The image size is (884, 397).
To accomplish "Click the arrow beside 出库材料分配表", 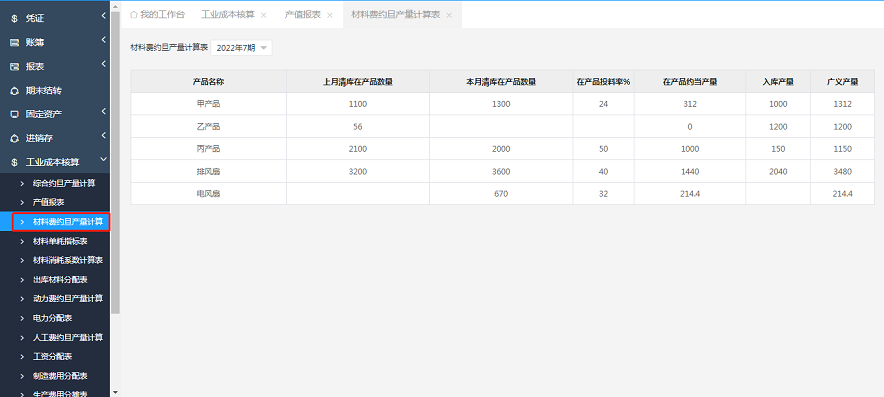I will point(22,280).
